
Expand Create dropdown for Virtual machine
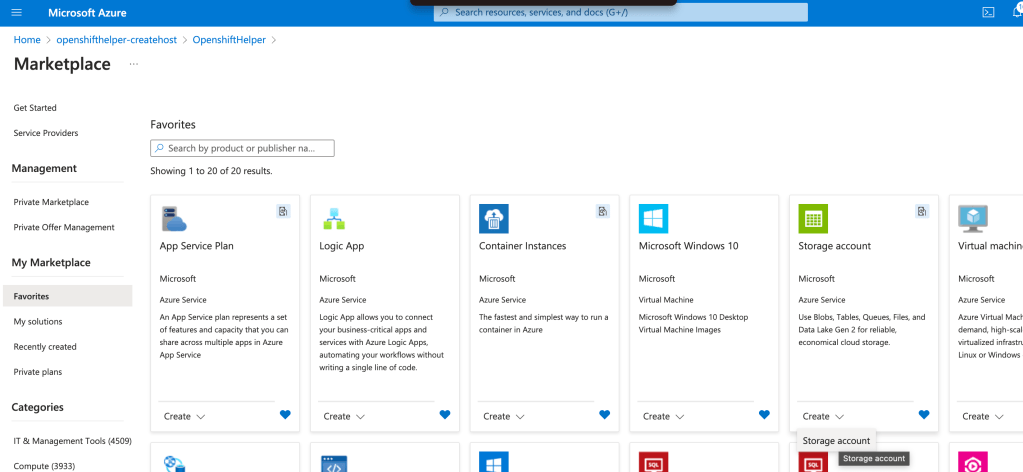(x=983, y=417)
